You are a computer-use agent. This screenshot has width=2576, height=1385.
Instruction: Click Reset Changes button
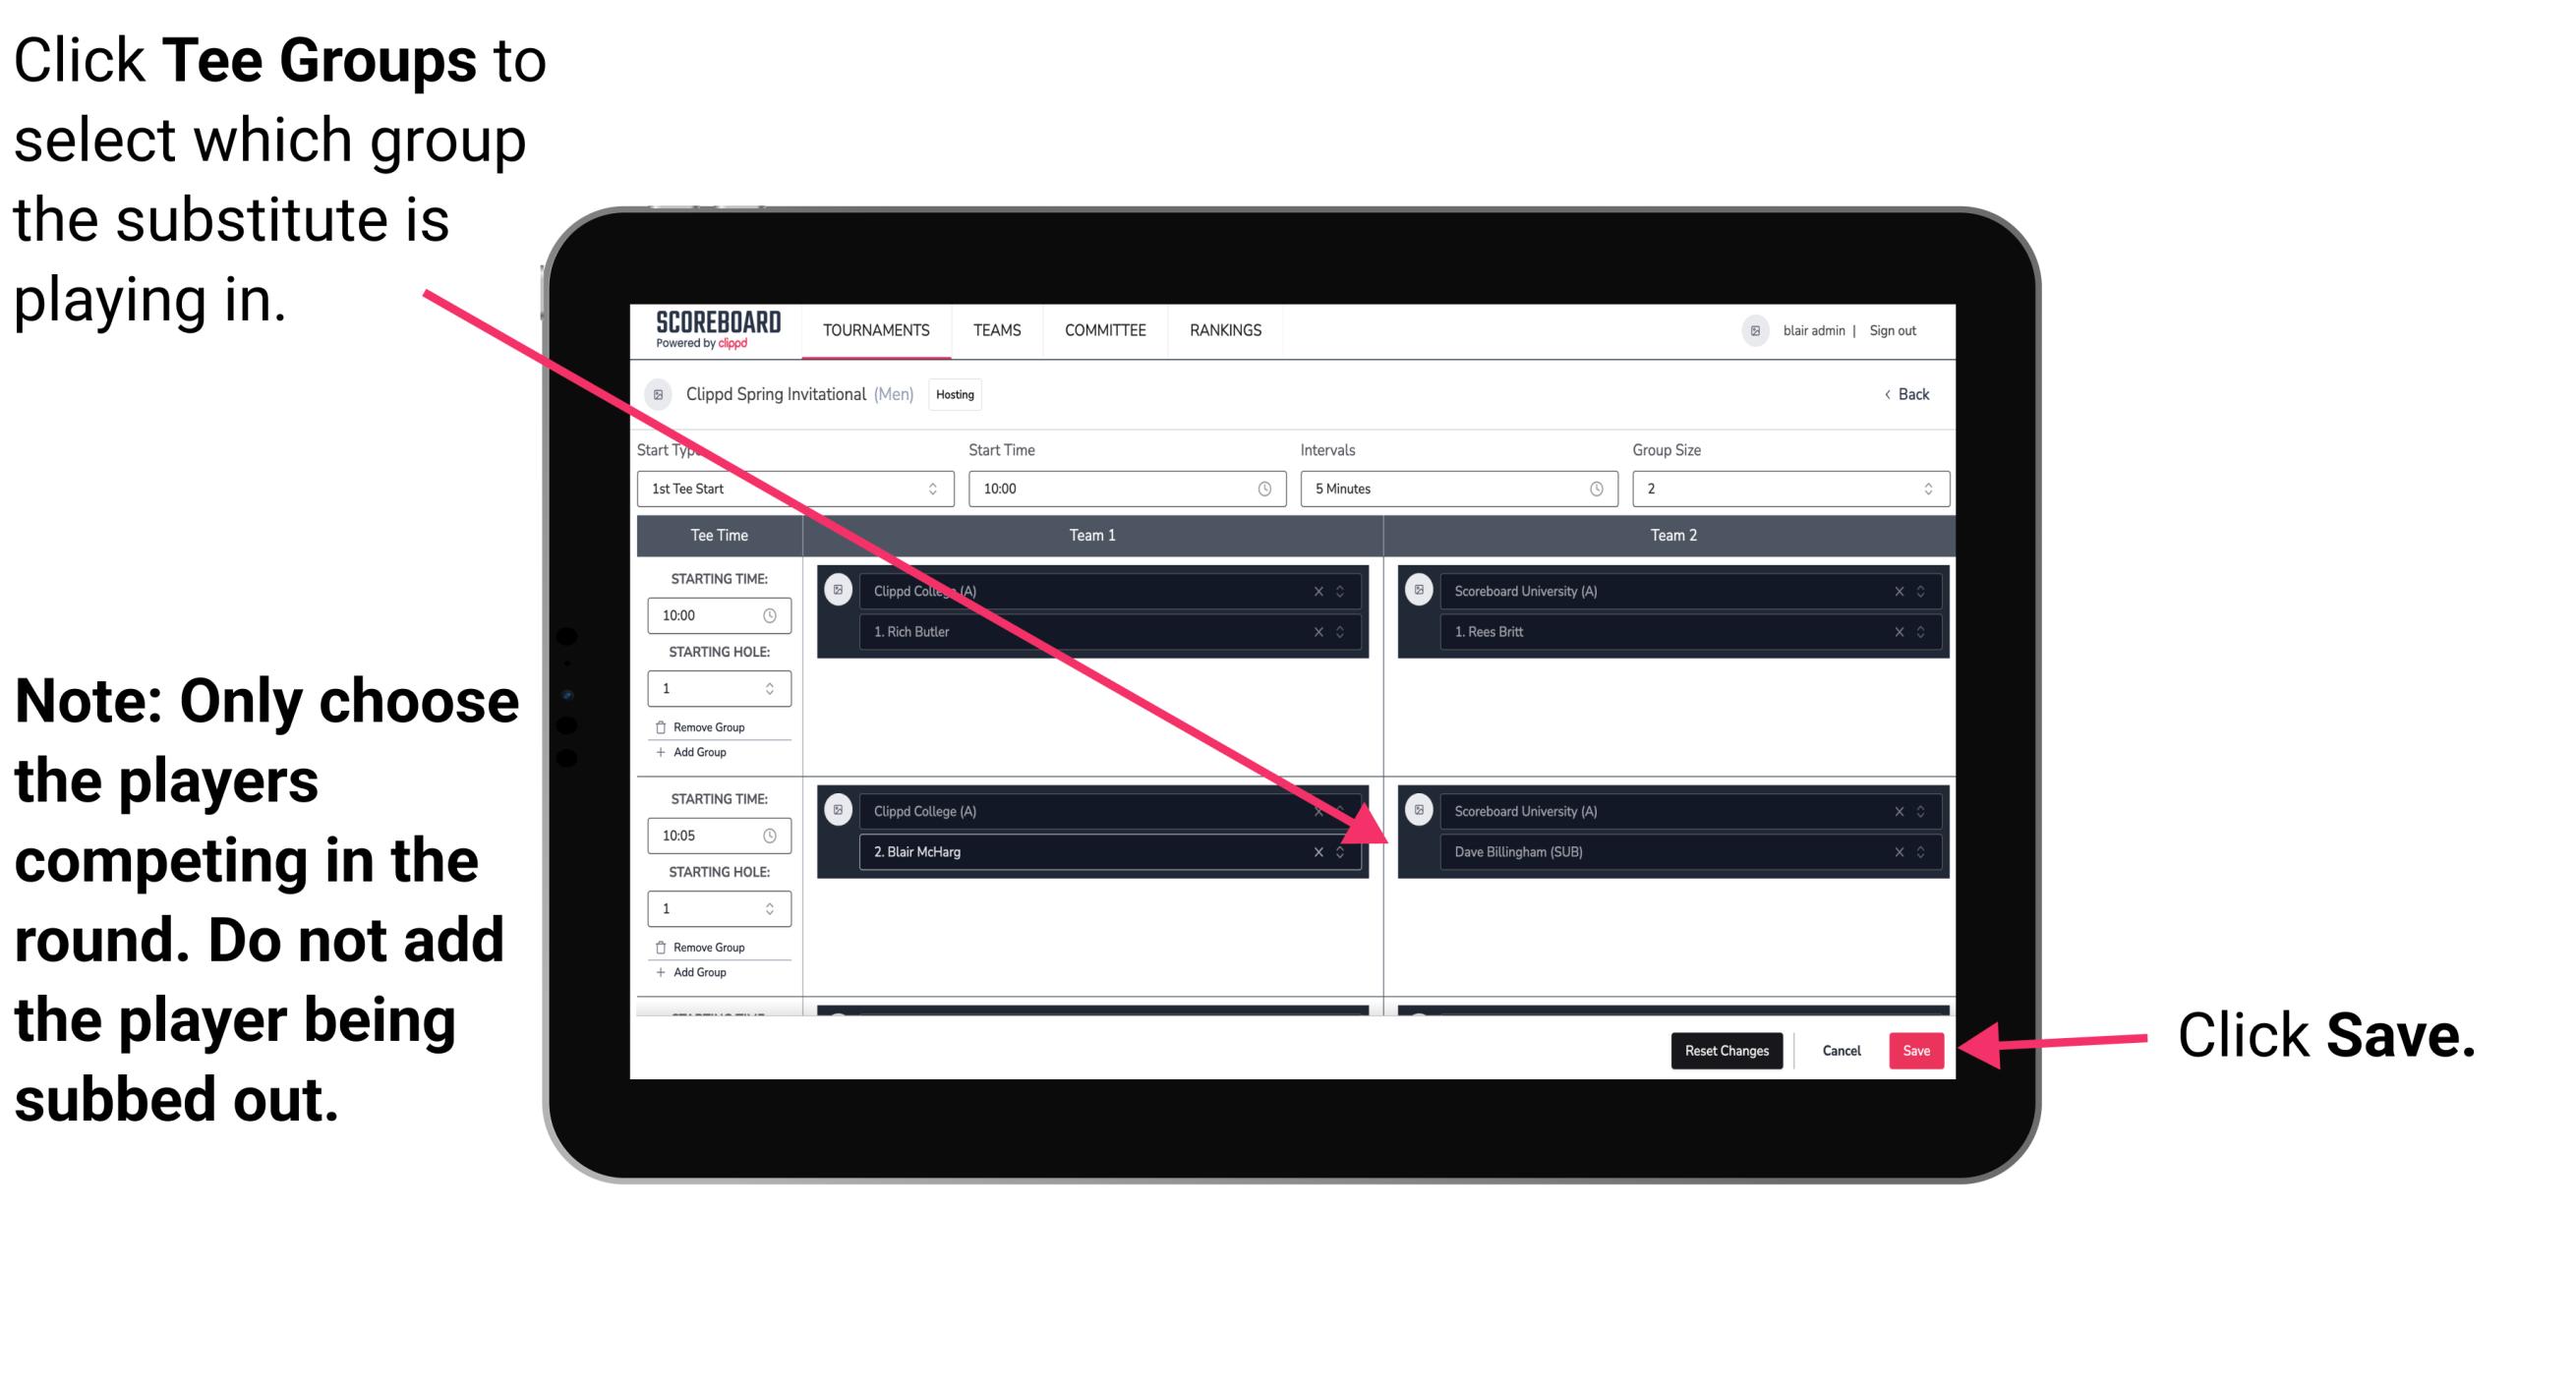(1725, 1049)
